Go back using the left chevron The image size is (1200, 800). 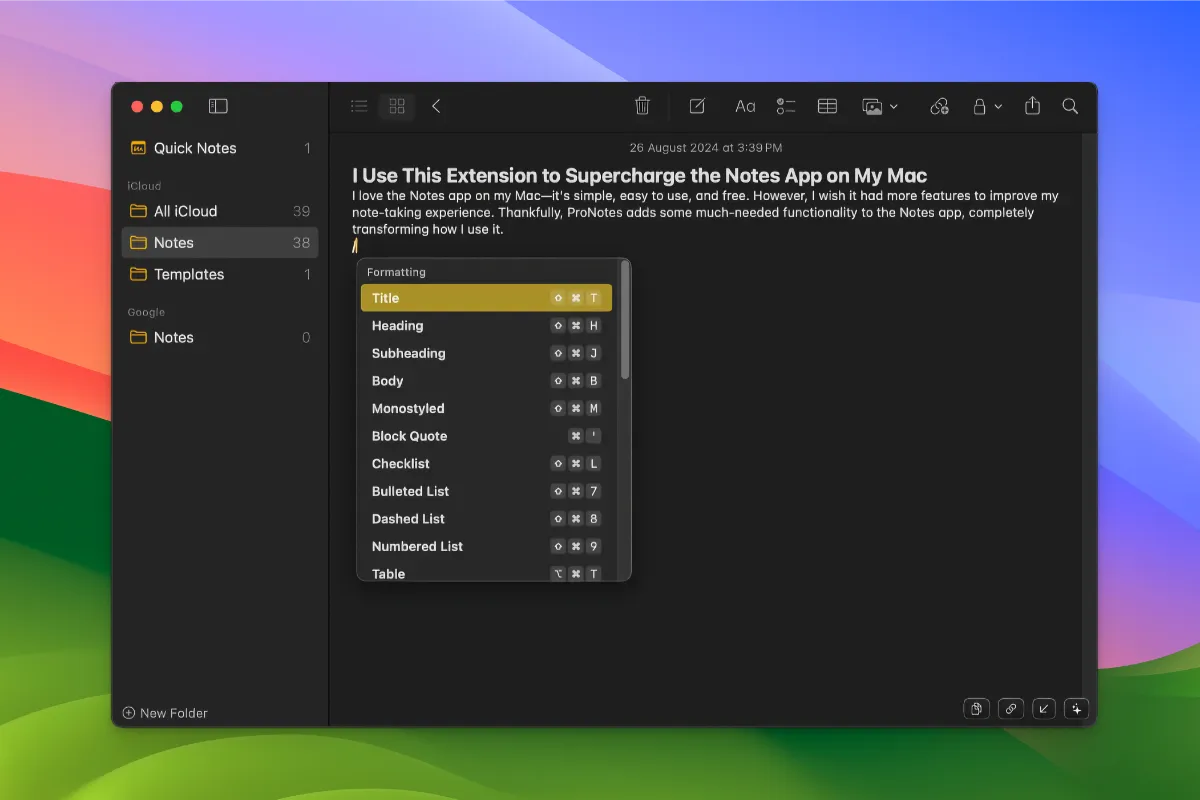point(436,106)
